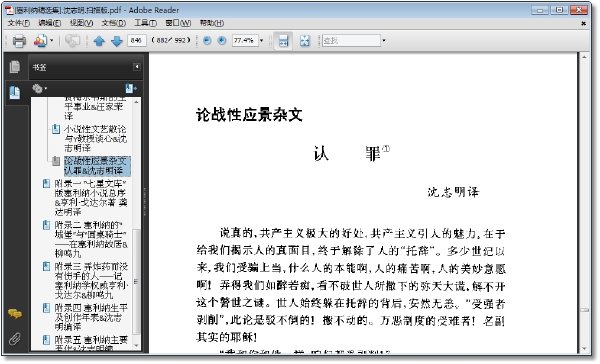Open the 工具(T) menu
The height and width of the screenshot is (364, 600).
point(145,23)
